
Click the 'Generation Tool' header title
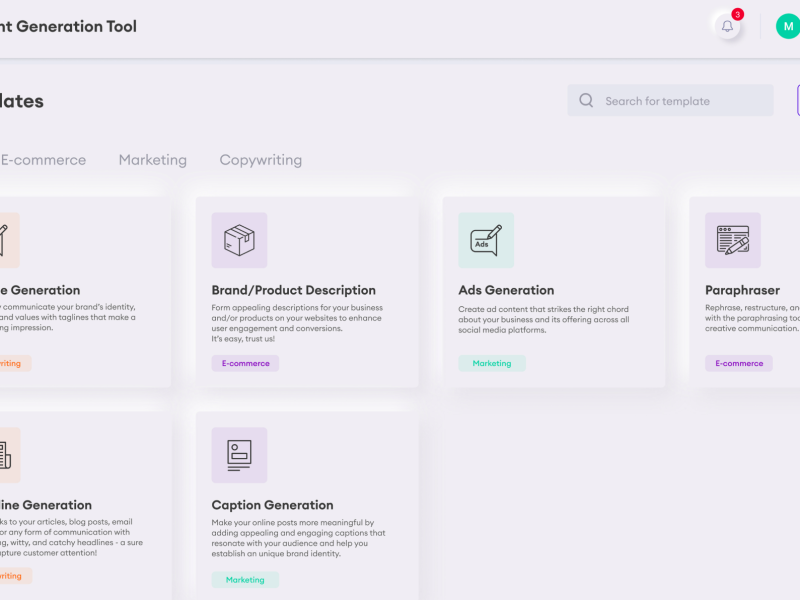pos(77,27)
